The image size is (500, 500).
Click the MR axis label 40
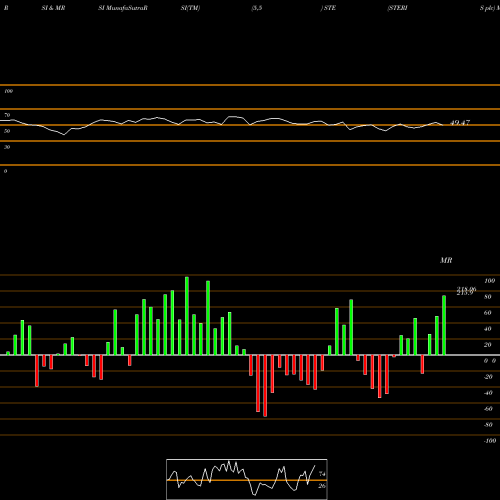(488, 329)
